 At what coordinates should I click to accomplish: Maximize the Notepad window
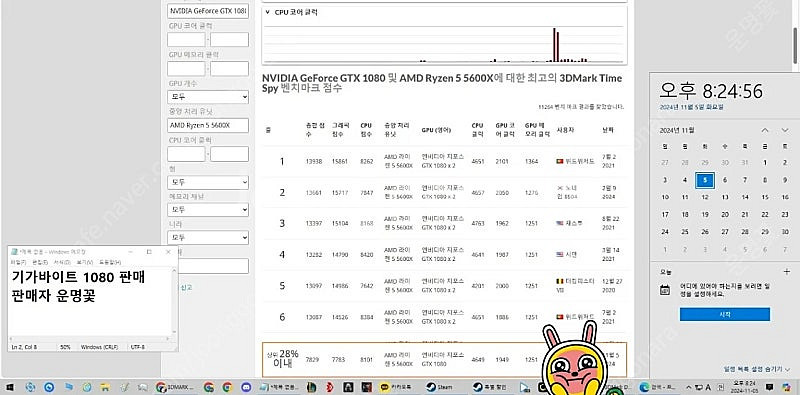pyautogui.click(x=149, y=252)
